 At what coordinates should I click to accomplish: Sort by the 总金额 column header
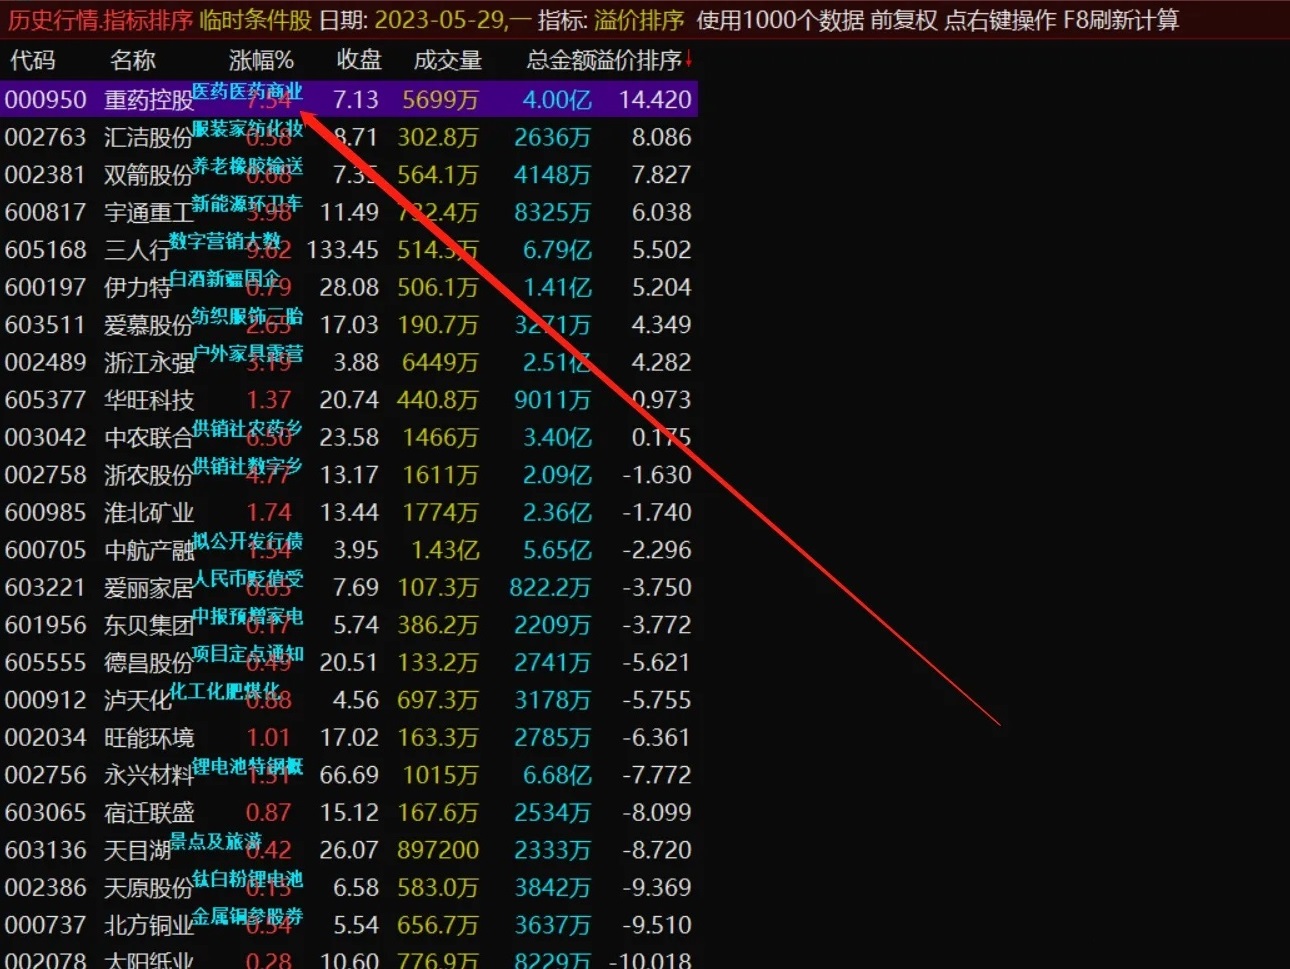point(565,61)
